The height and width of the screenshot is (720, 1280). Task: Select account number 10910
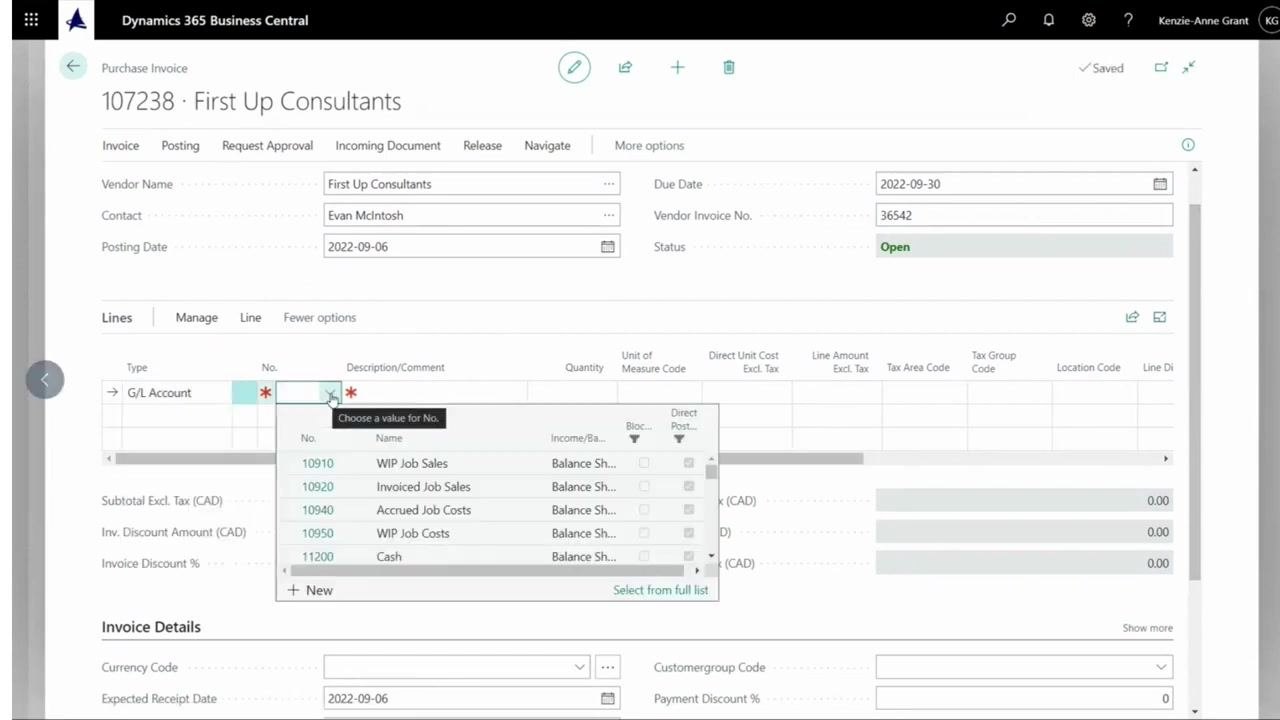317,463
